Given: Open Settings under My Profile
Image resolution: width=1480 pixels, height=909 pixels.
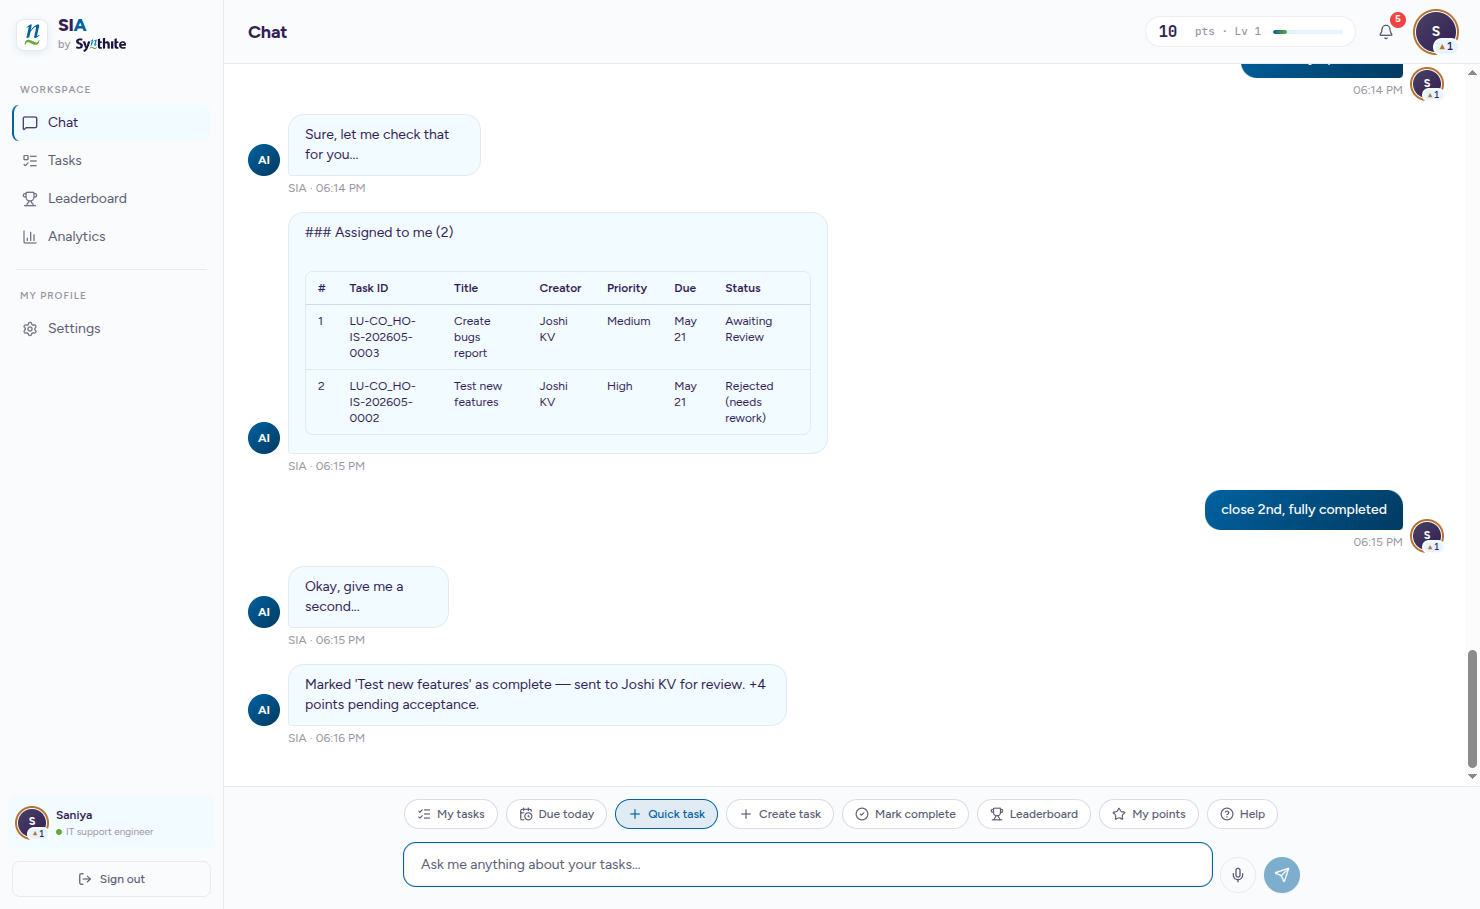Looking at the screenshot, I should pos(111,328).
